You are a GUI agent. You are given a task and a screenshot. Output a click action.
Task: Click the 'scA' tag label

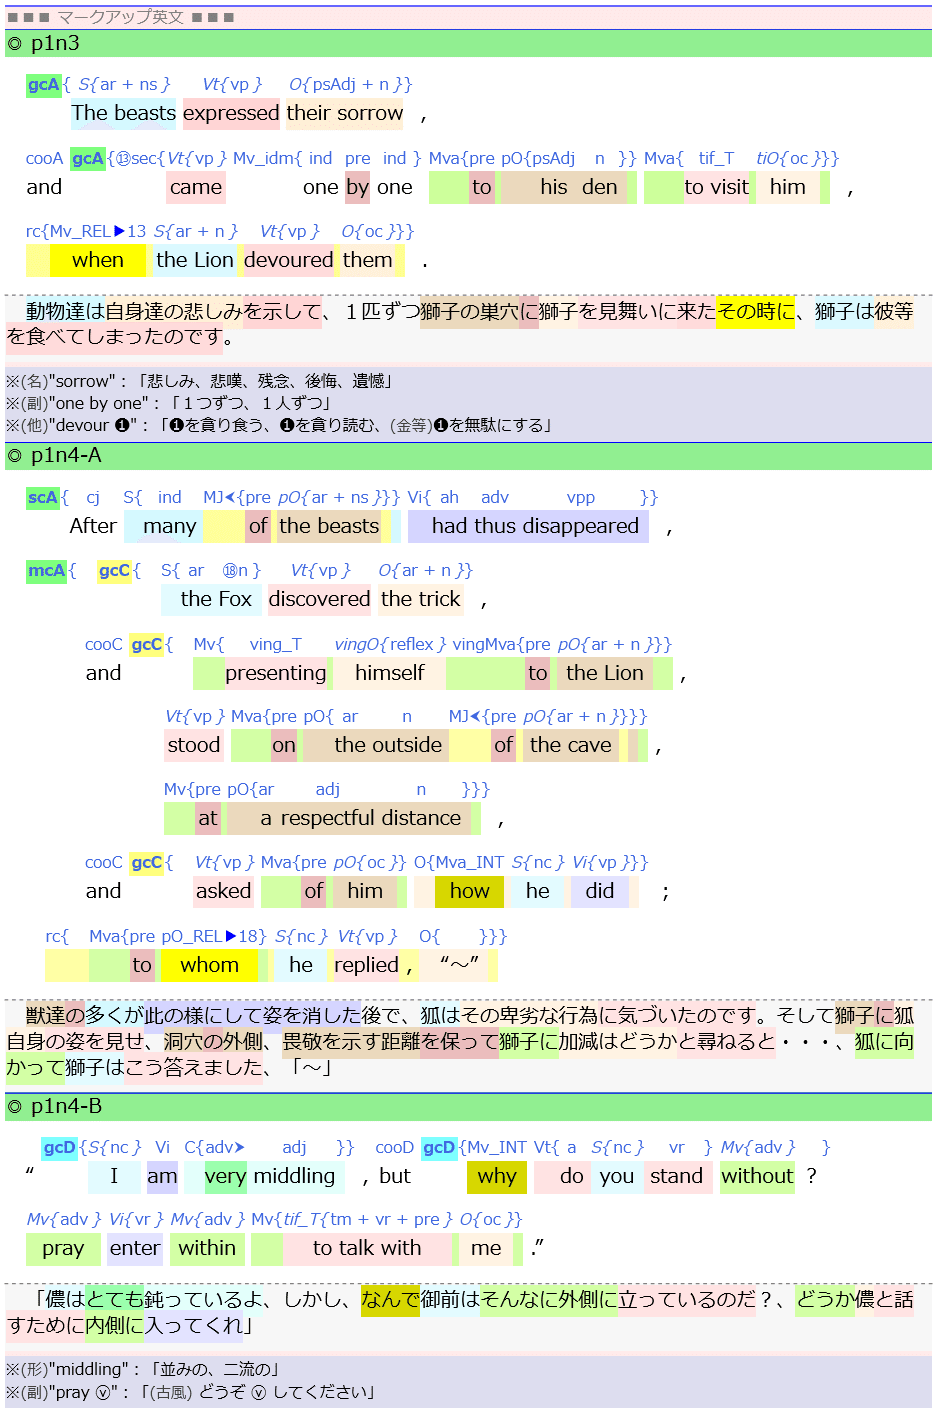point(43,497)
